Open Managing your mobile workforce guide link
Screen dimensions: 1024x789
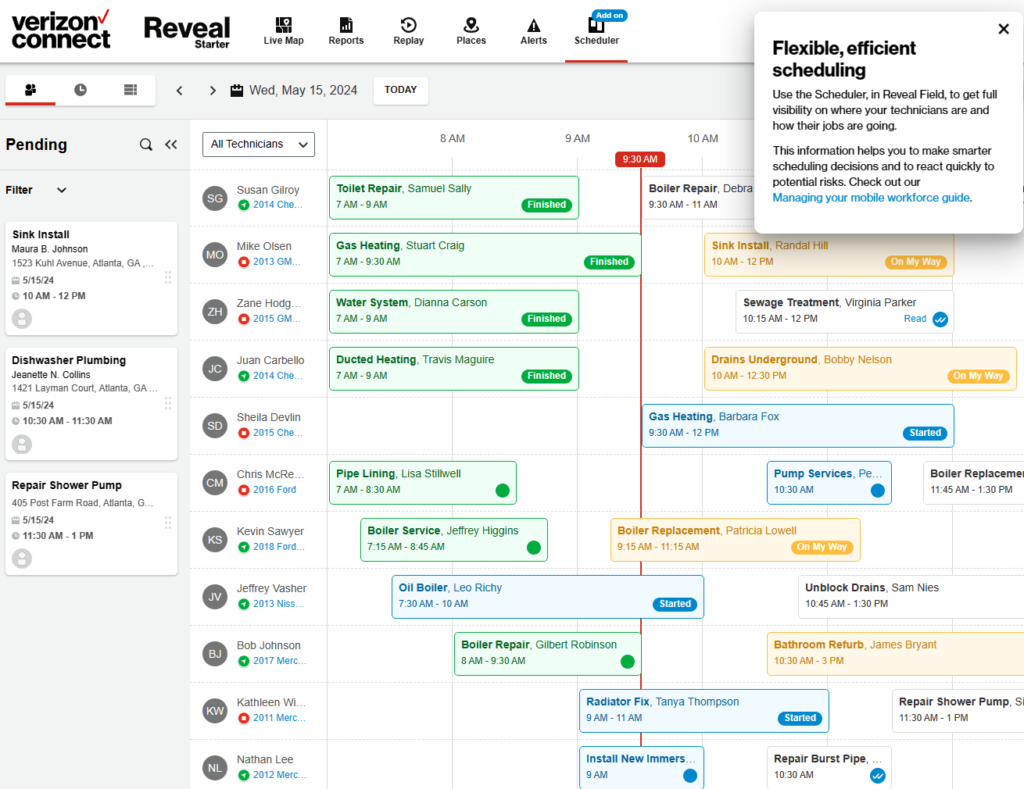(x=871, y=198)
